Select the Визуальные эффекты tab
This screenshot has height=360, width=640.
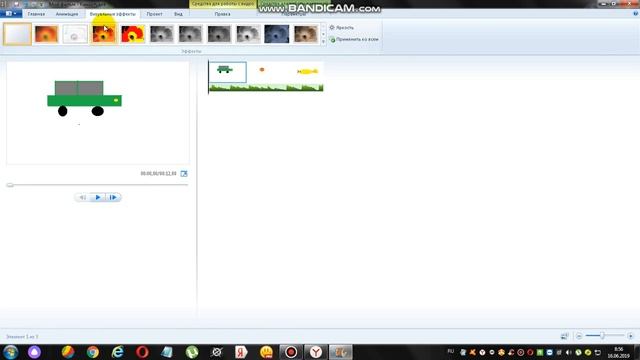[x=113, y=14]
